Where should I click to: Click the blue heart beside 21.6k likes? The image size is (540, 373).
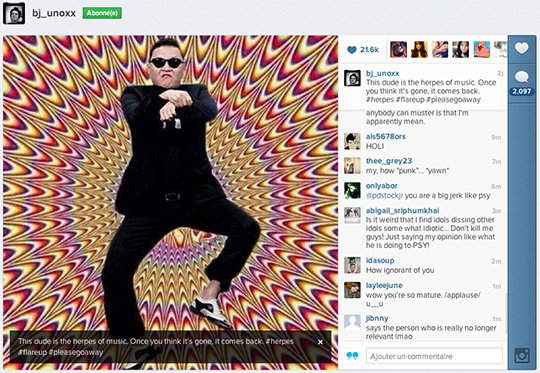352,50
